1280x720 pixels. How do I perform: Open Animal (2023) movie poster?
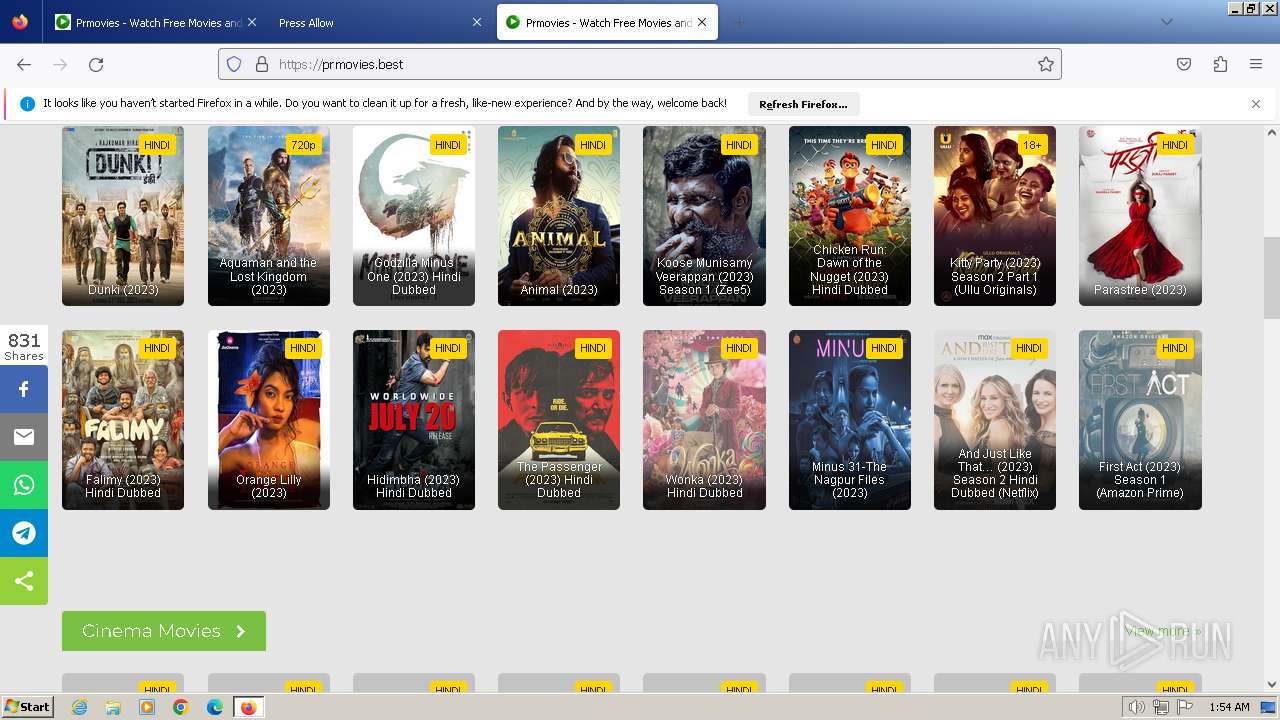point(559,216)
